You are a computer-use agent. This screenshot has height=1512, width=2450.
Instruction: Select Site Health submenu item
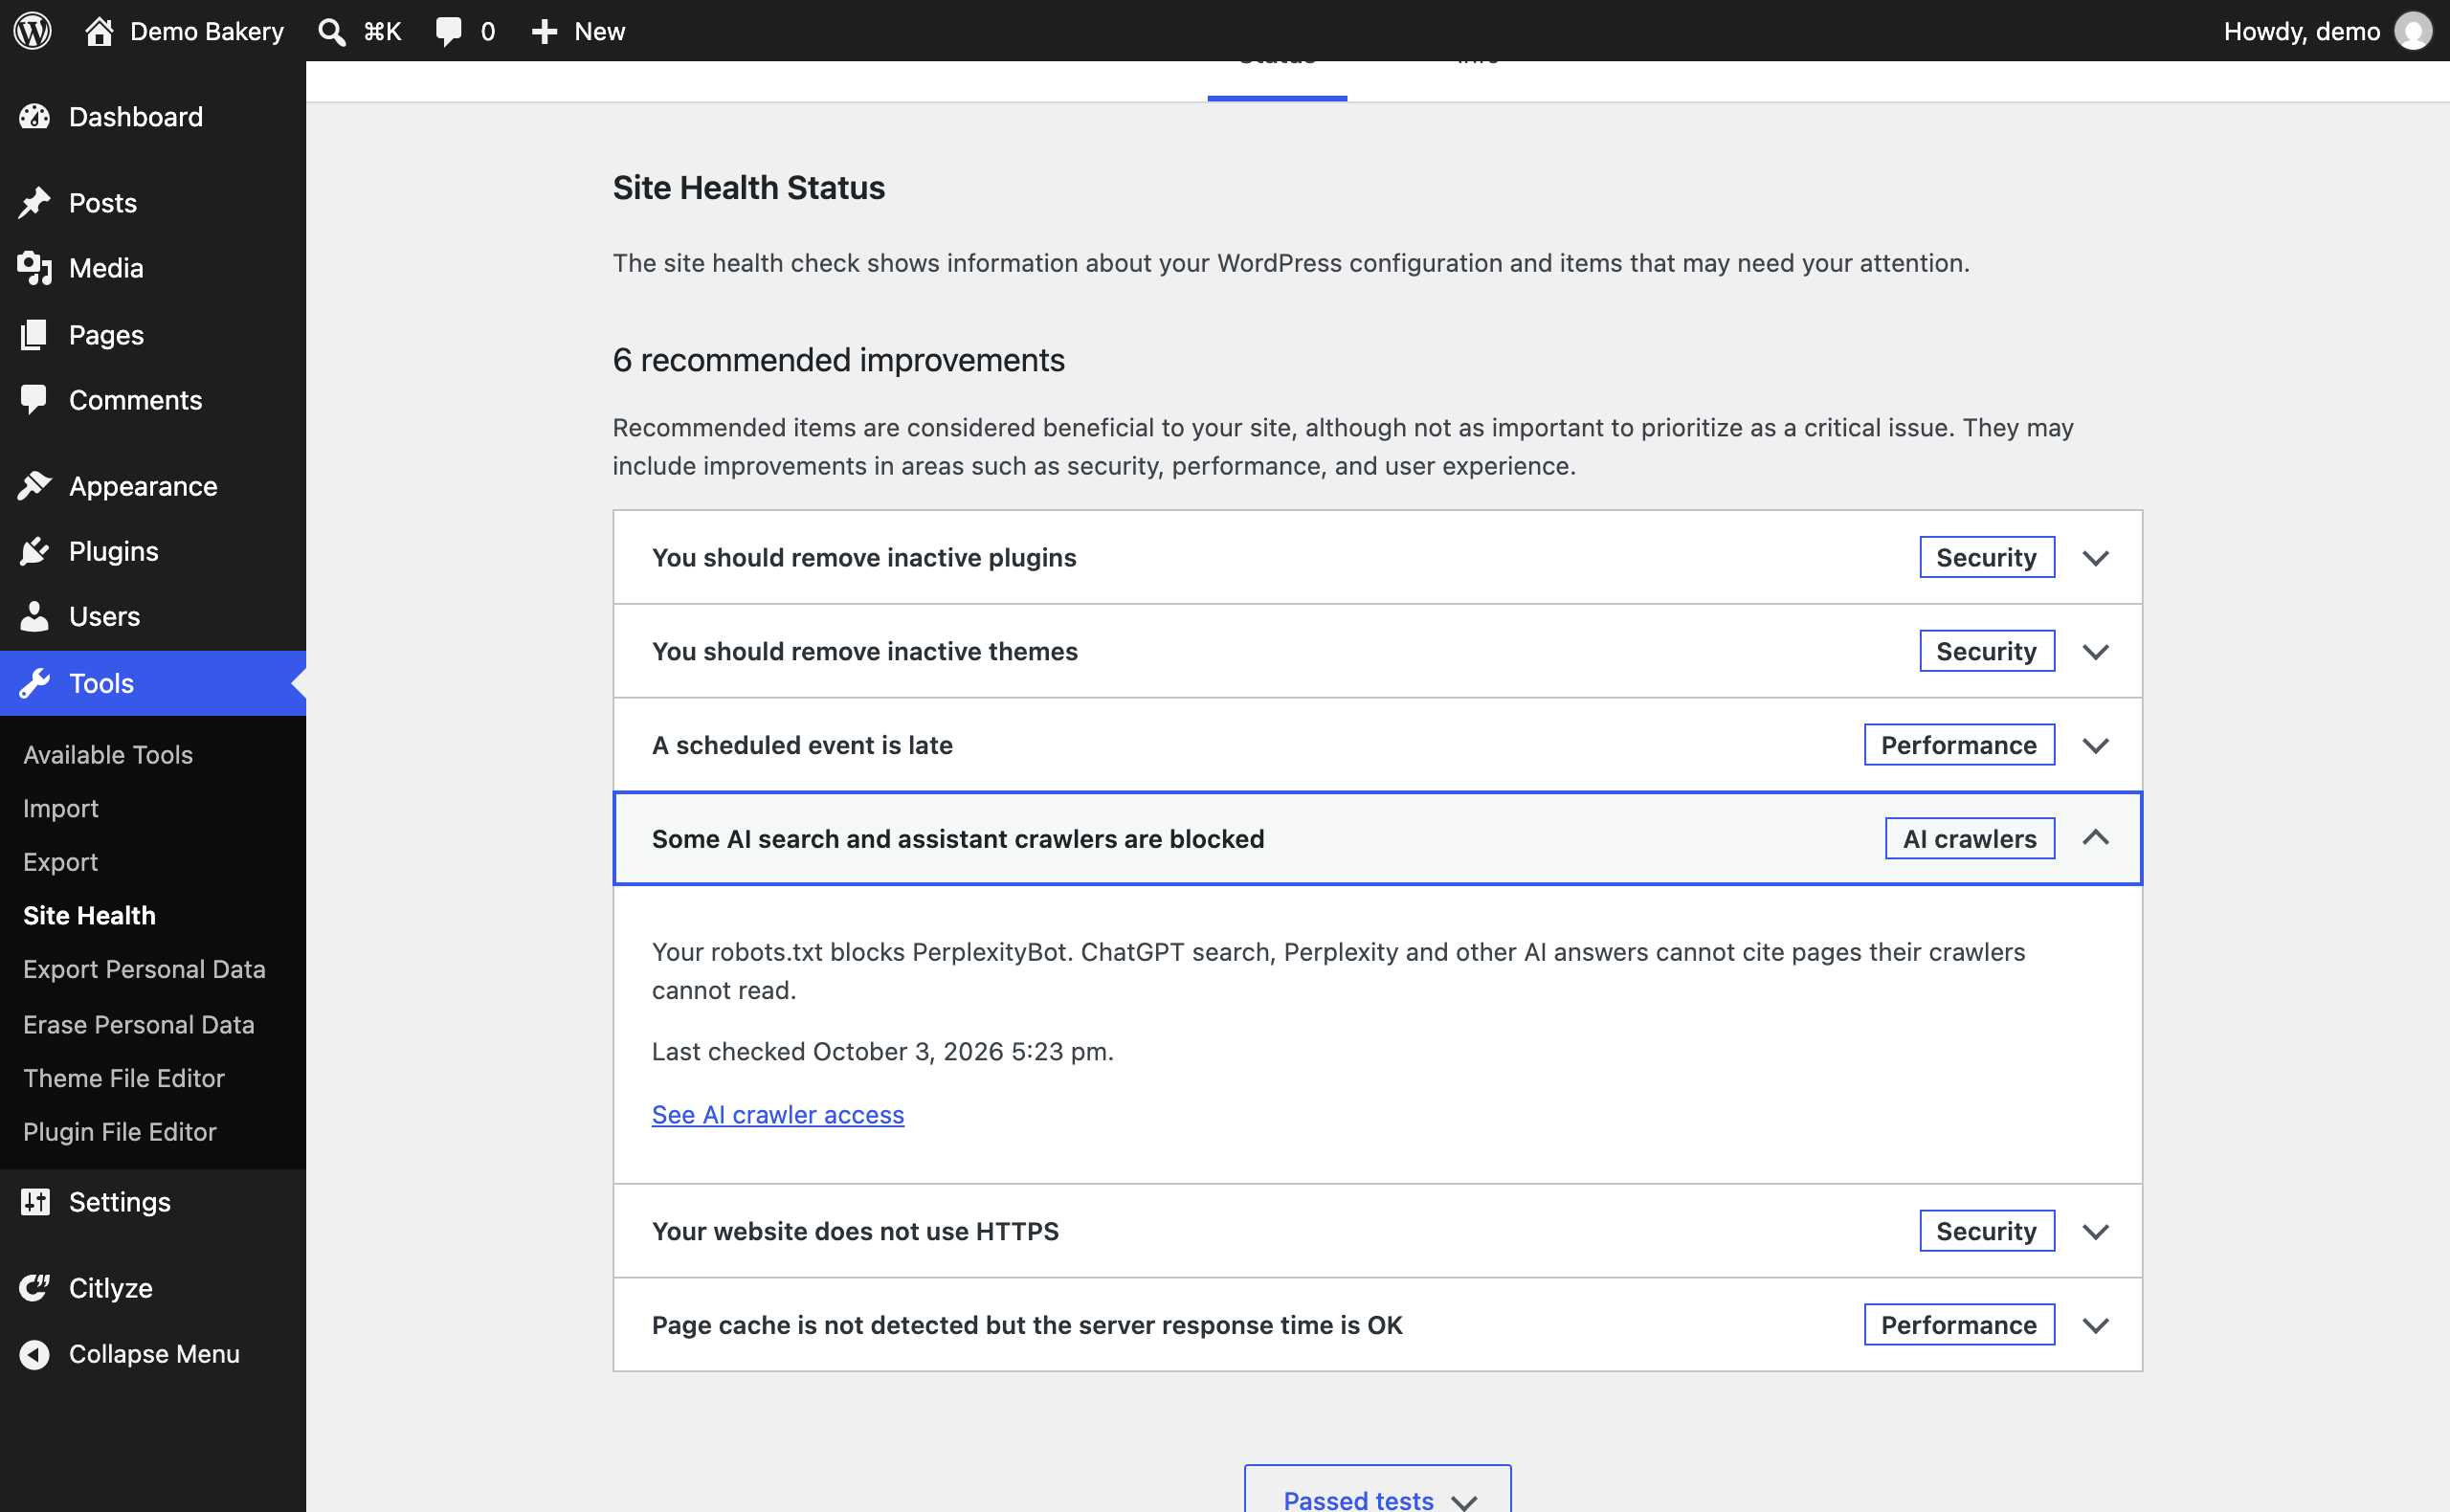(89, 916)
